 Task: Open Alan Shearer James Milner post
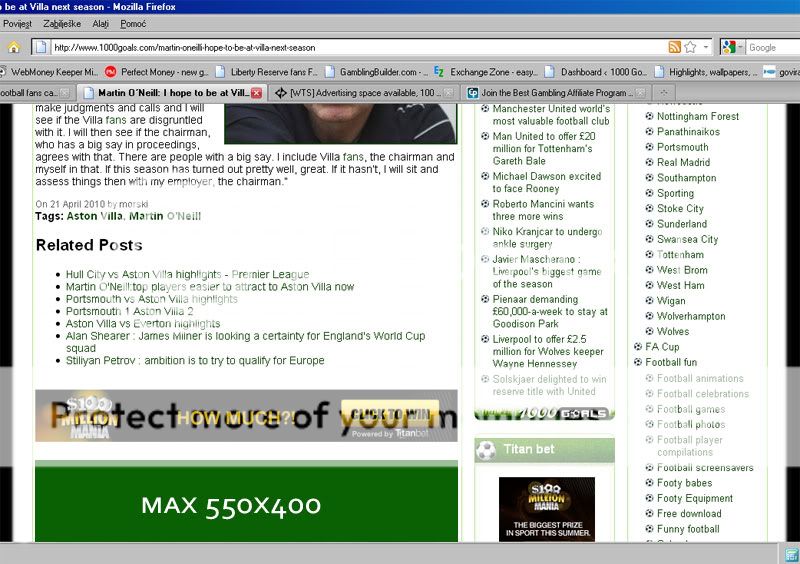tap(245, 342)
